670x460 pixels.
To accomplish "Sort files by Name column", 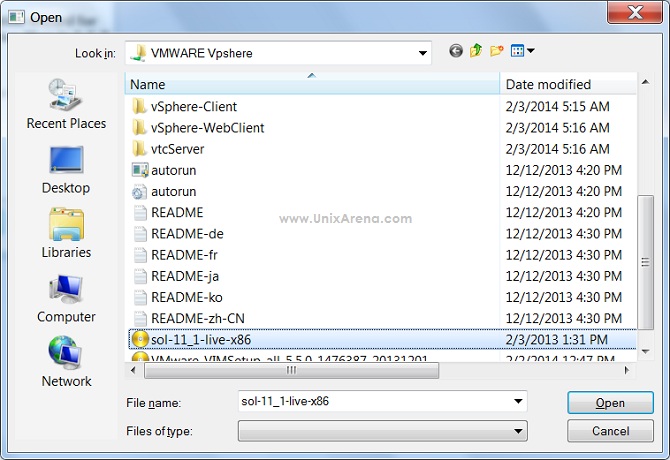I will coord(312,84).
